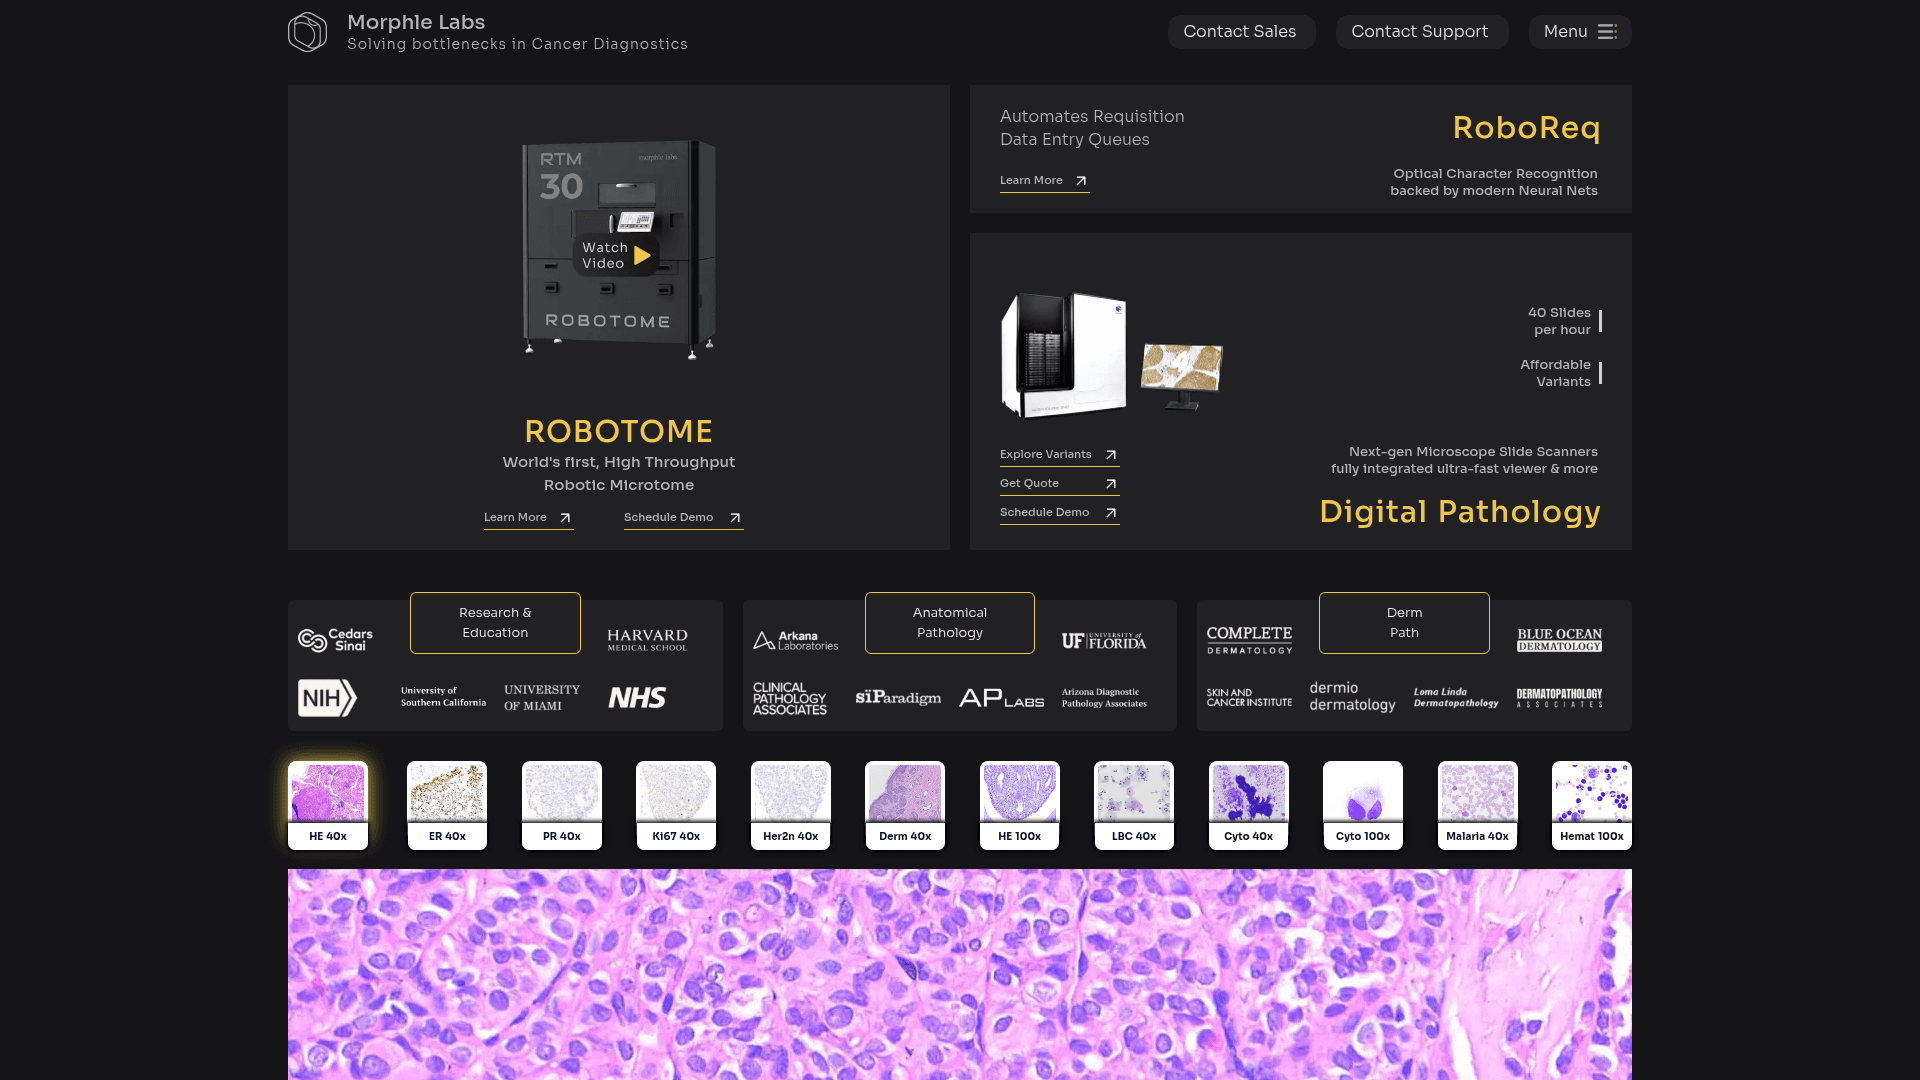Click the University of Miami logo
This screenshot has width=1920, height=1080.
[x=541, y=698]
